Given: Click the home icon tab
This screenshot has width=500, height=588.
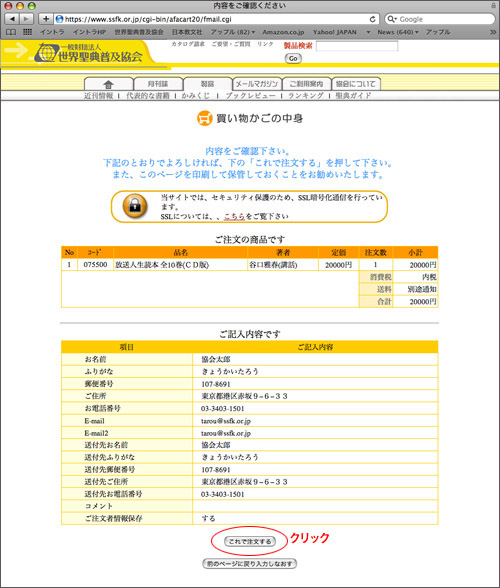Looking at the screenshot, I should click(x=108, y=84).
